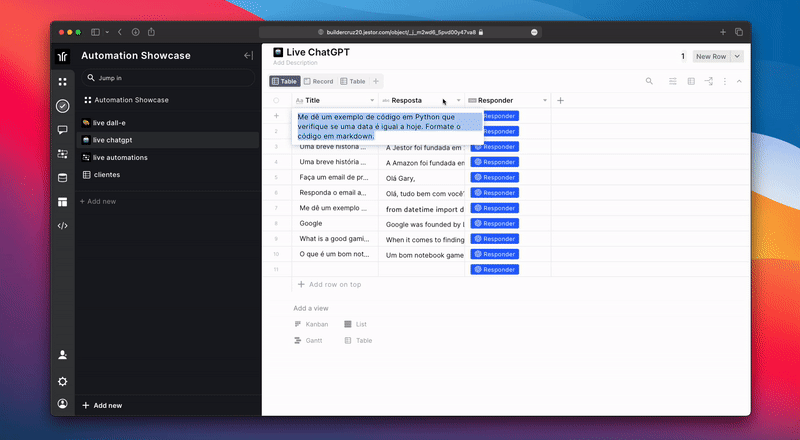800x440 pixels.
Task: Click Safari sidebar toggle icon
Action: point(95,32)
